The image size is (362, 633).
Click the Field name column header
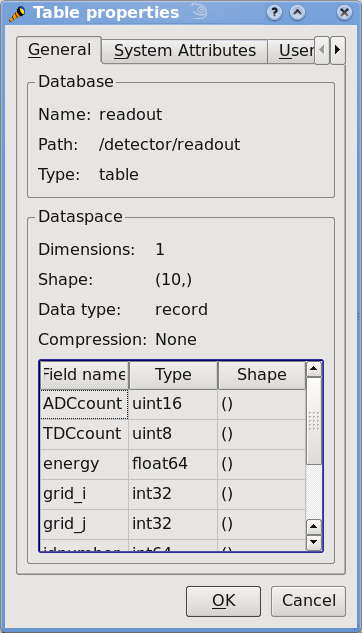pos(84,375)
